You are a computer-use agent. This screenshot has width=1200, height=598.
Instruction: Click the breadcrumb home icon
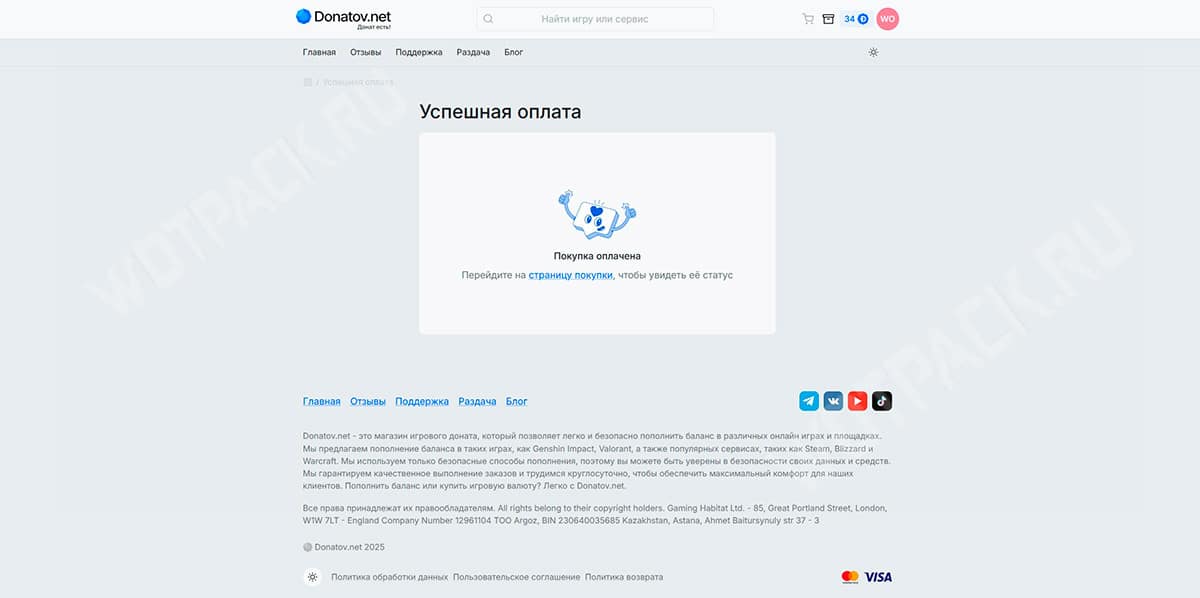pyautogui.click(x=308, y=82)
